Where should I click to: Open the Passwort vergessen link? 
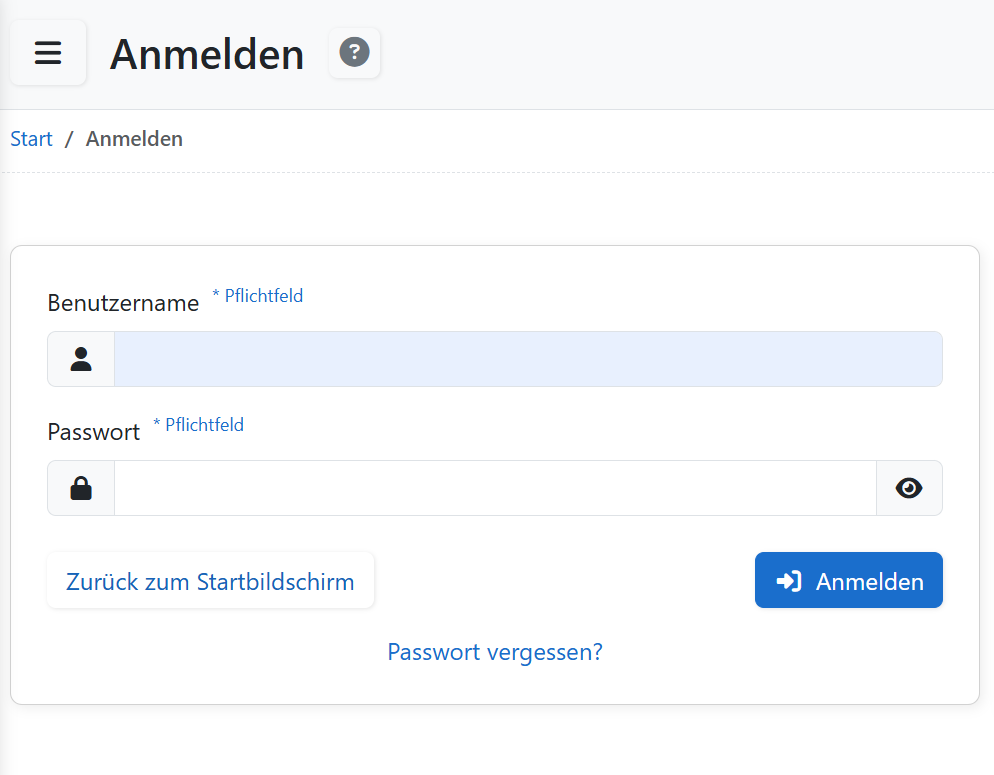(x=494, y=652)
